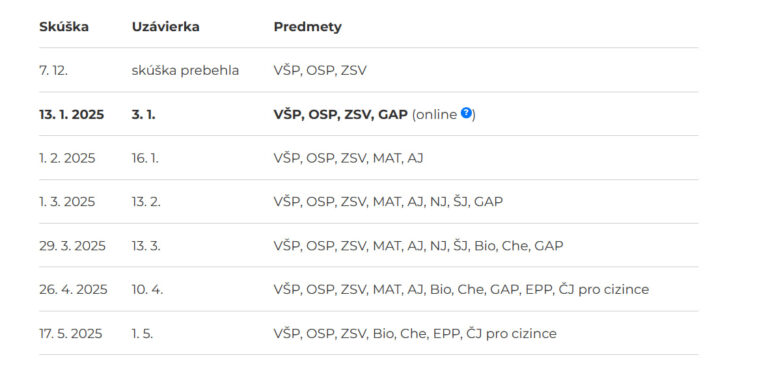768x366 pixels.
Task: Click the word 'online' next to GAP
Action: [436, 115]
